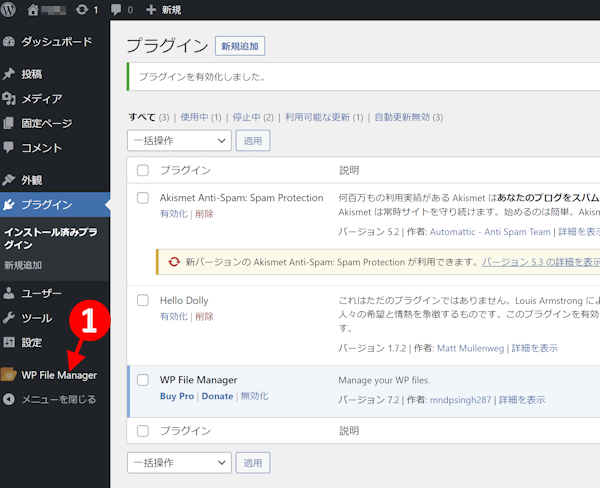This screenshot has width=600, height=488.
Task: Click the 外観 brush icon
Action: pos(9,180)
